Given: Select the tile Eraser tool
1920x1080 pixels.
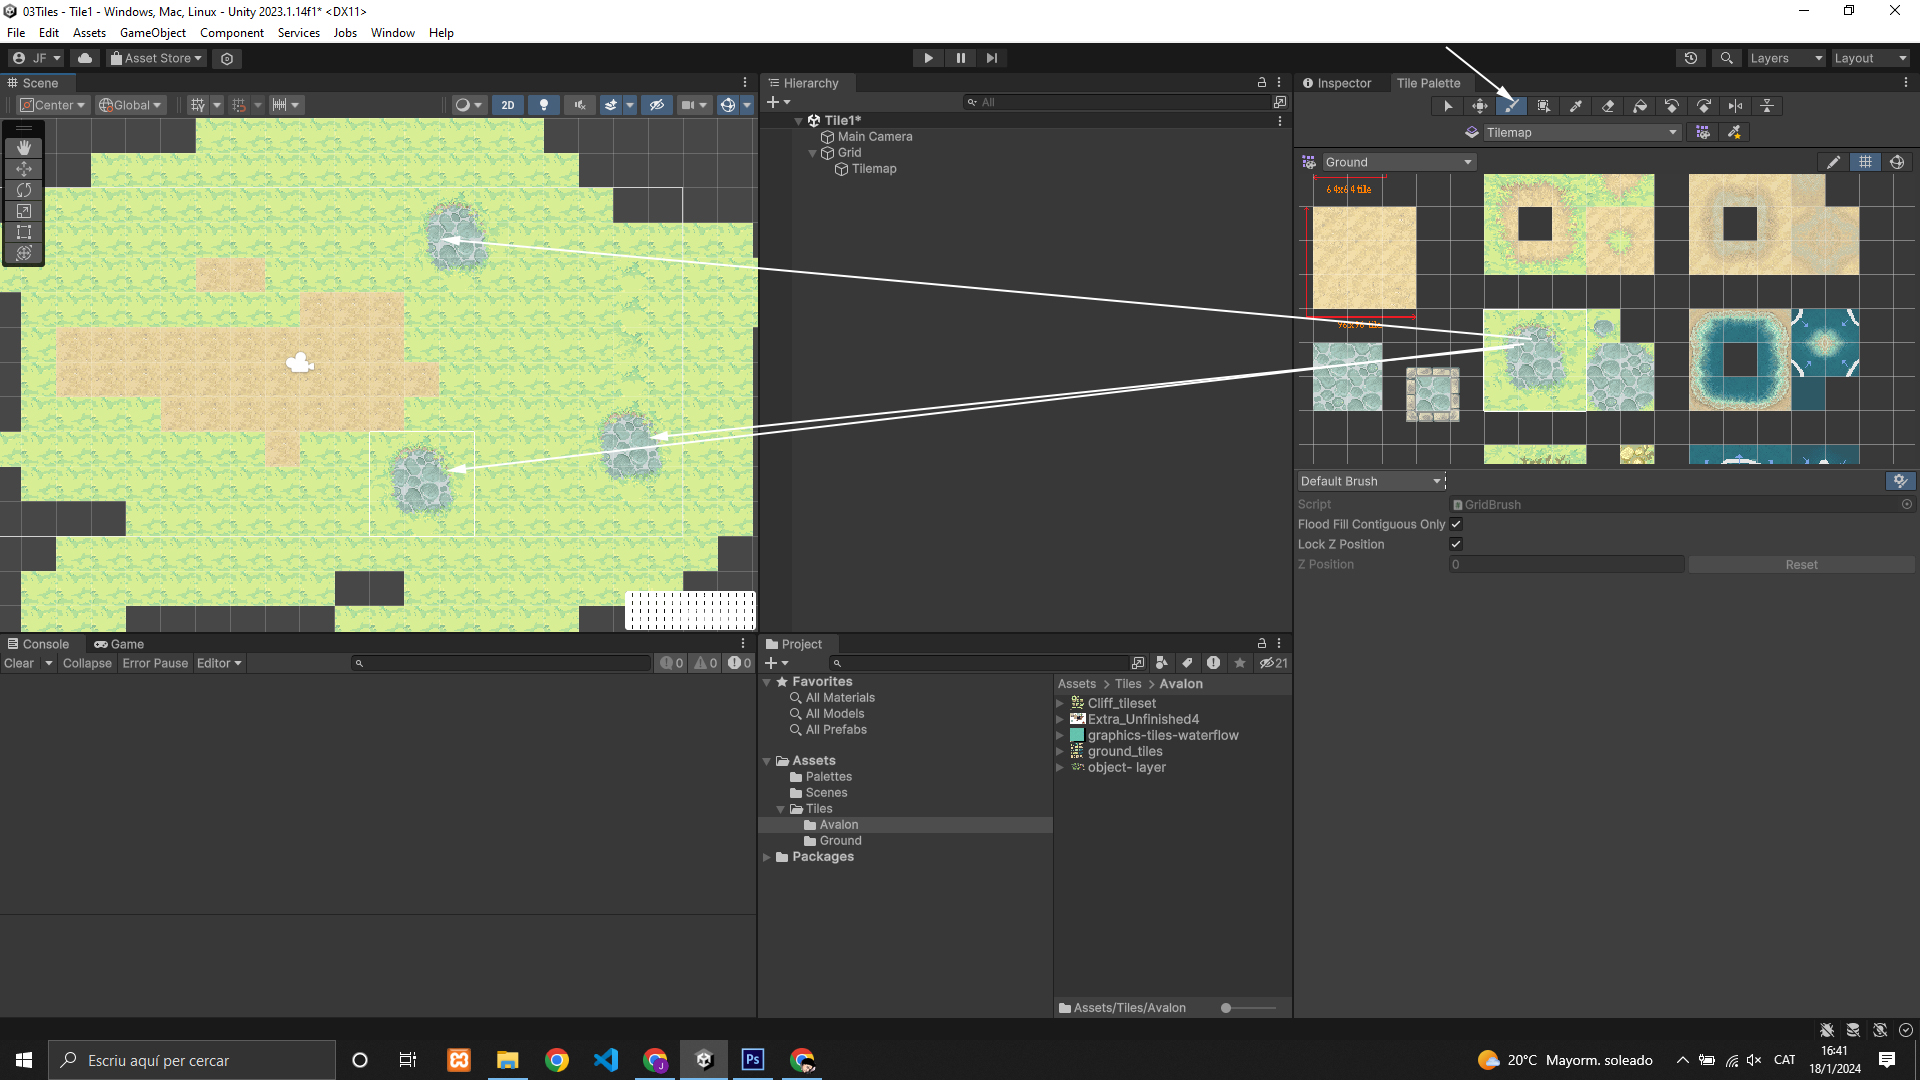Looking at the screenshot, I should (1608, 106).
